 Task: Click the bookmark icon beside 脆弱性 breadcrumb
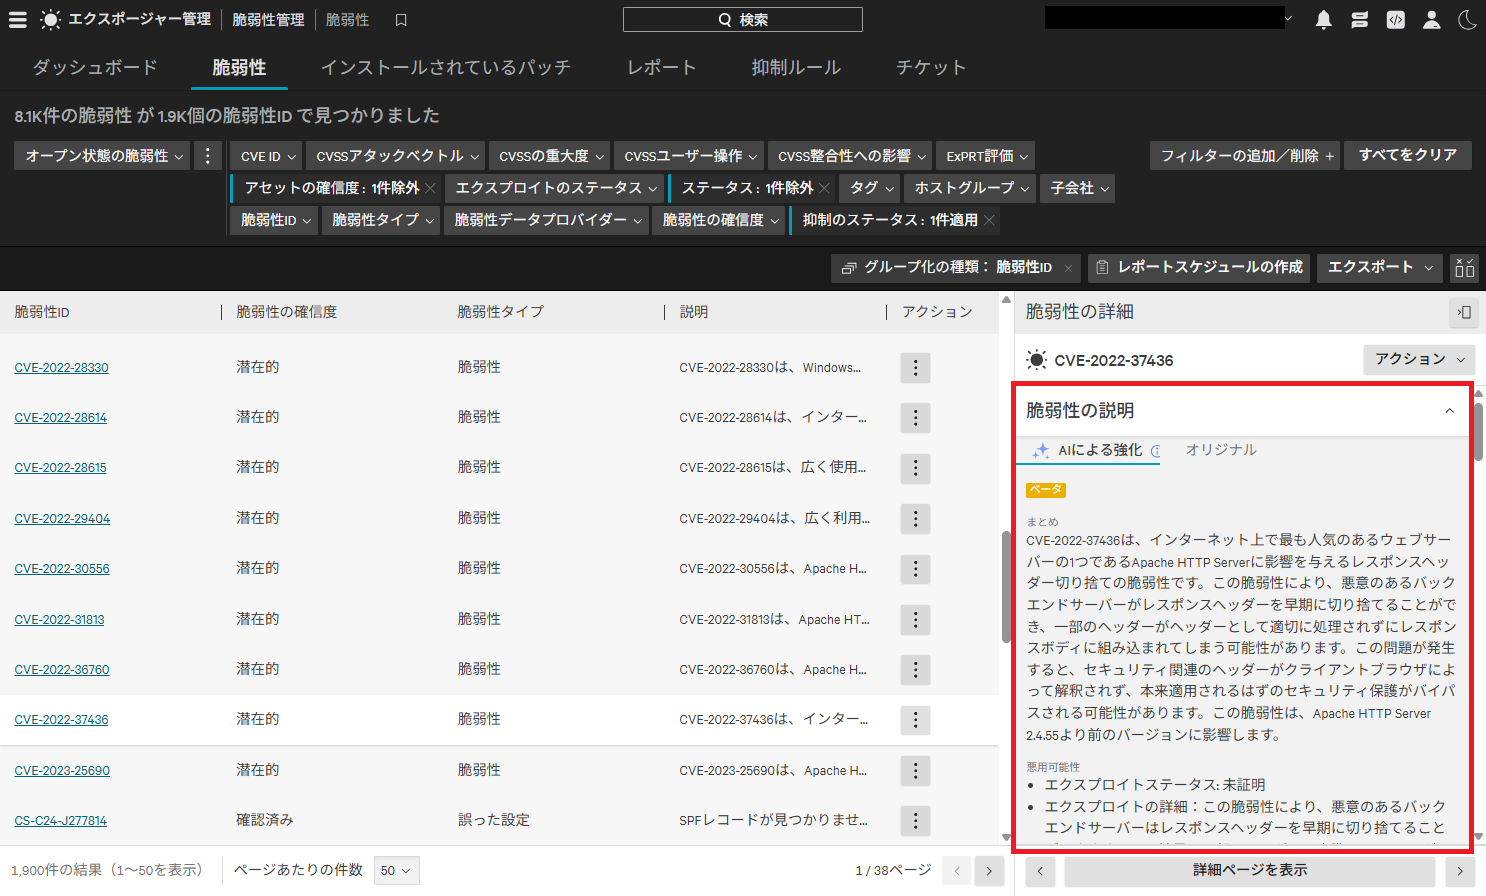401,20
